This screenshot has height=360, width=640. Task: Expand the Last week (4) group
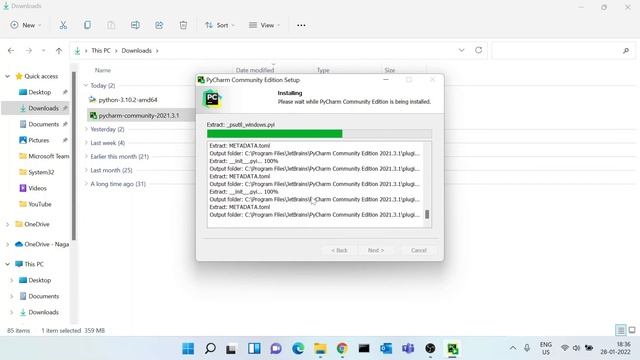pyautogui.click(x=86, y=143)
